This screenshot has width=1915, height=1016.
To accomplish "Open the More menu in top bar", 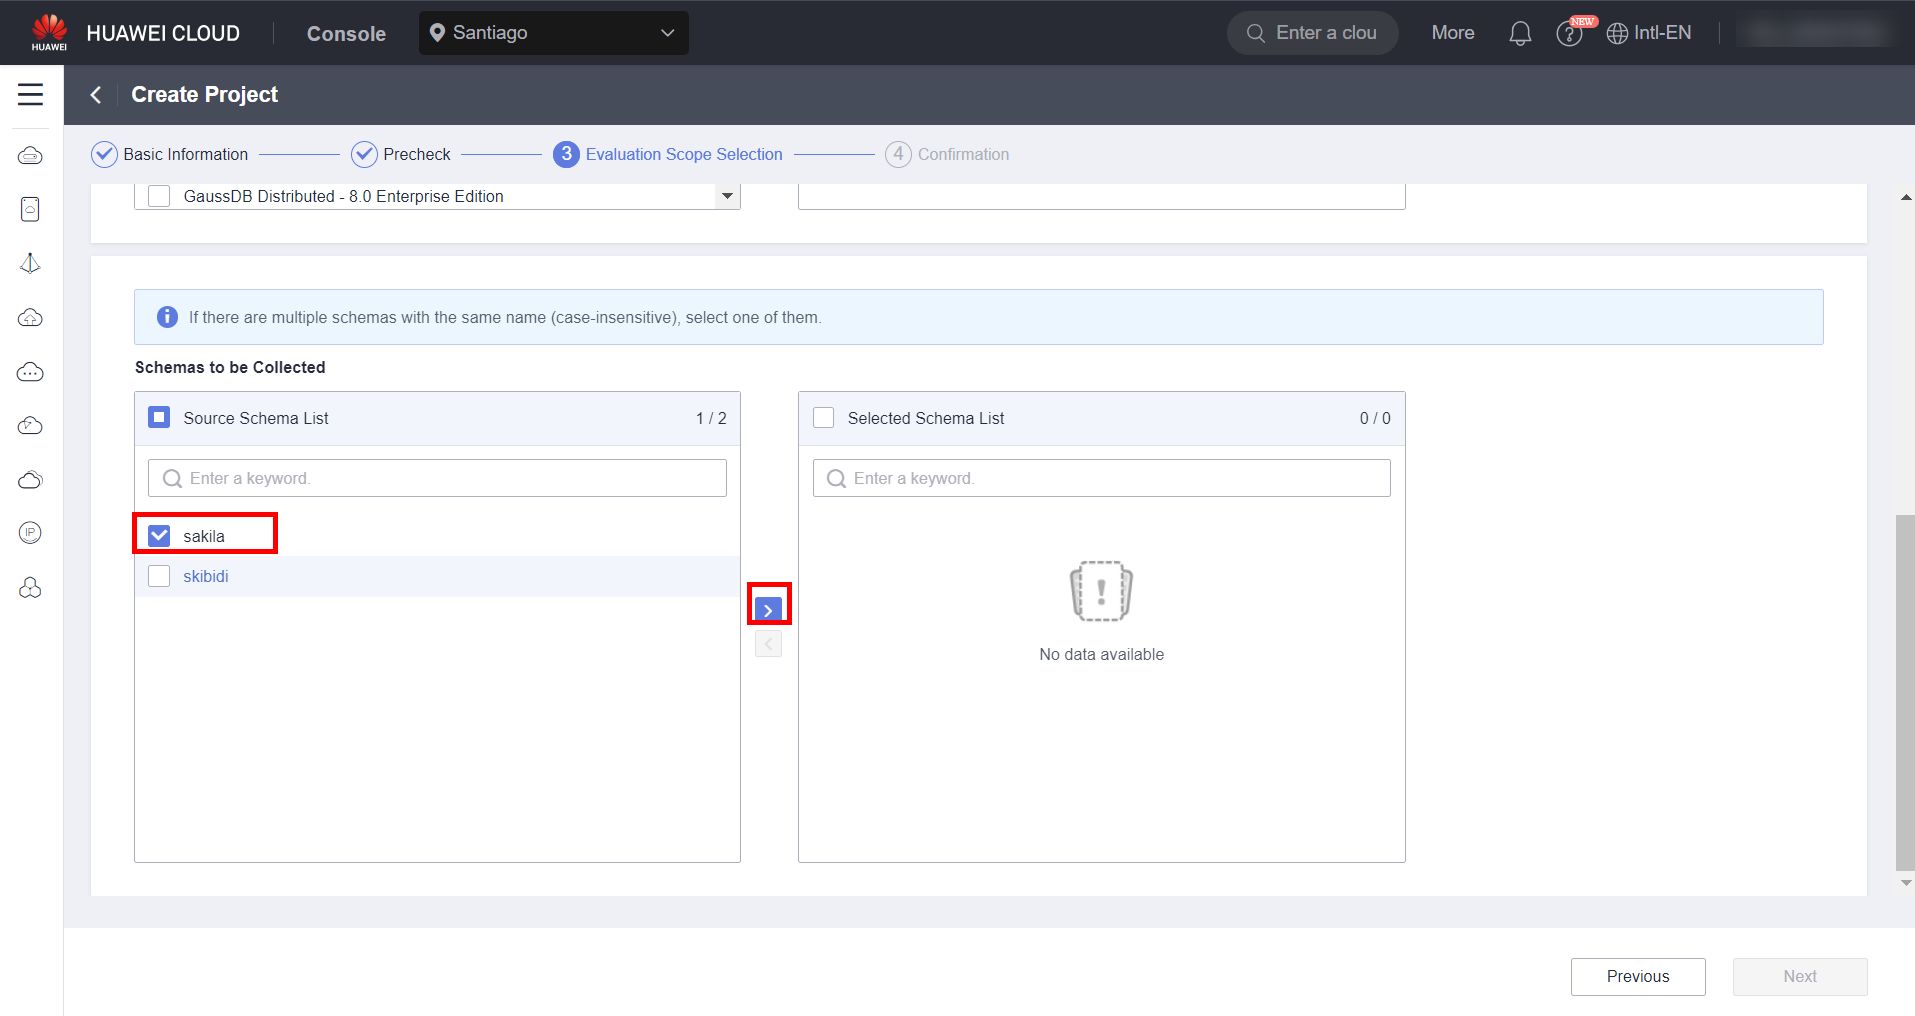I will point(1452,33).
